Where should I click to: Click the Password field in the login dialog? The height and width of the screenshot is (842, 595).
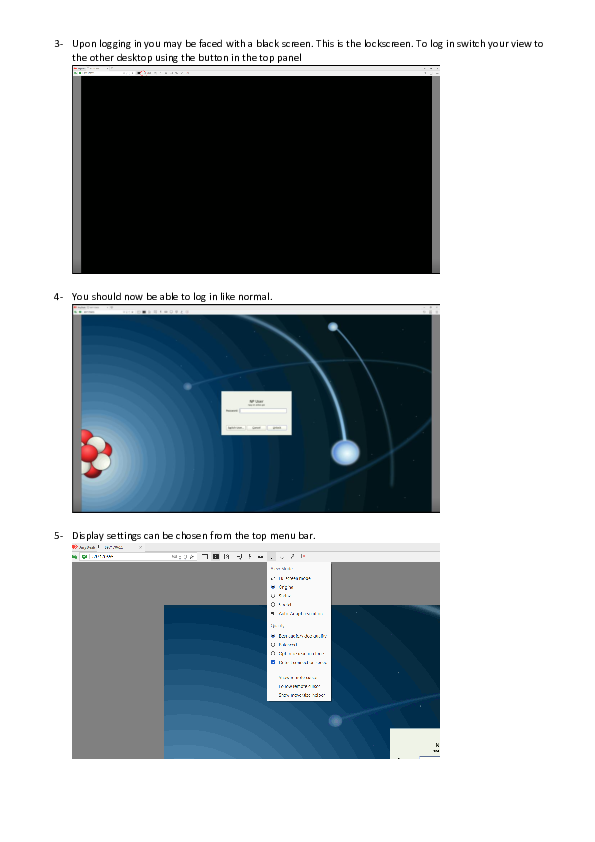tap(263, 411)
